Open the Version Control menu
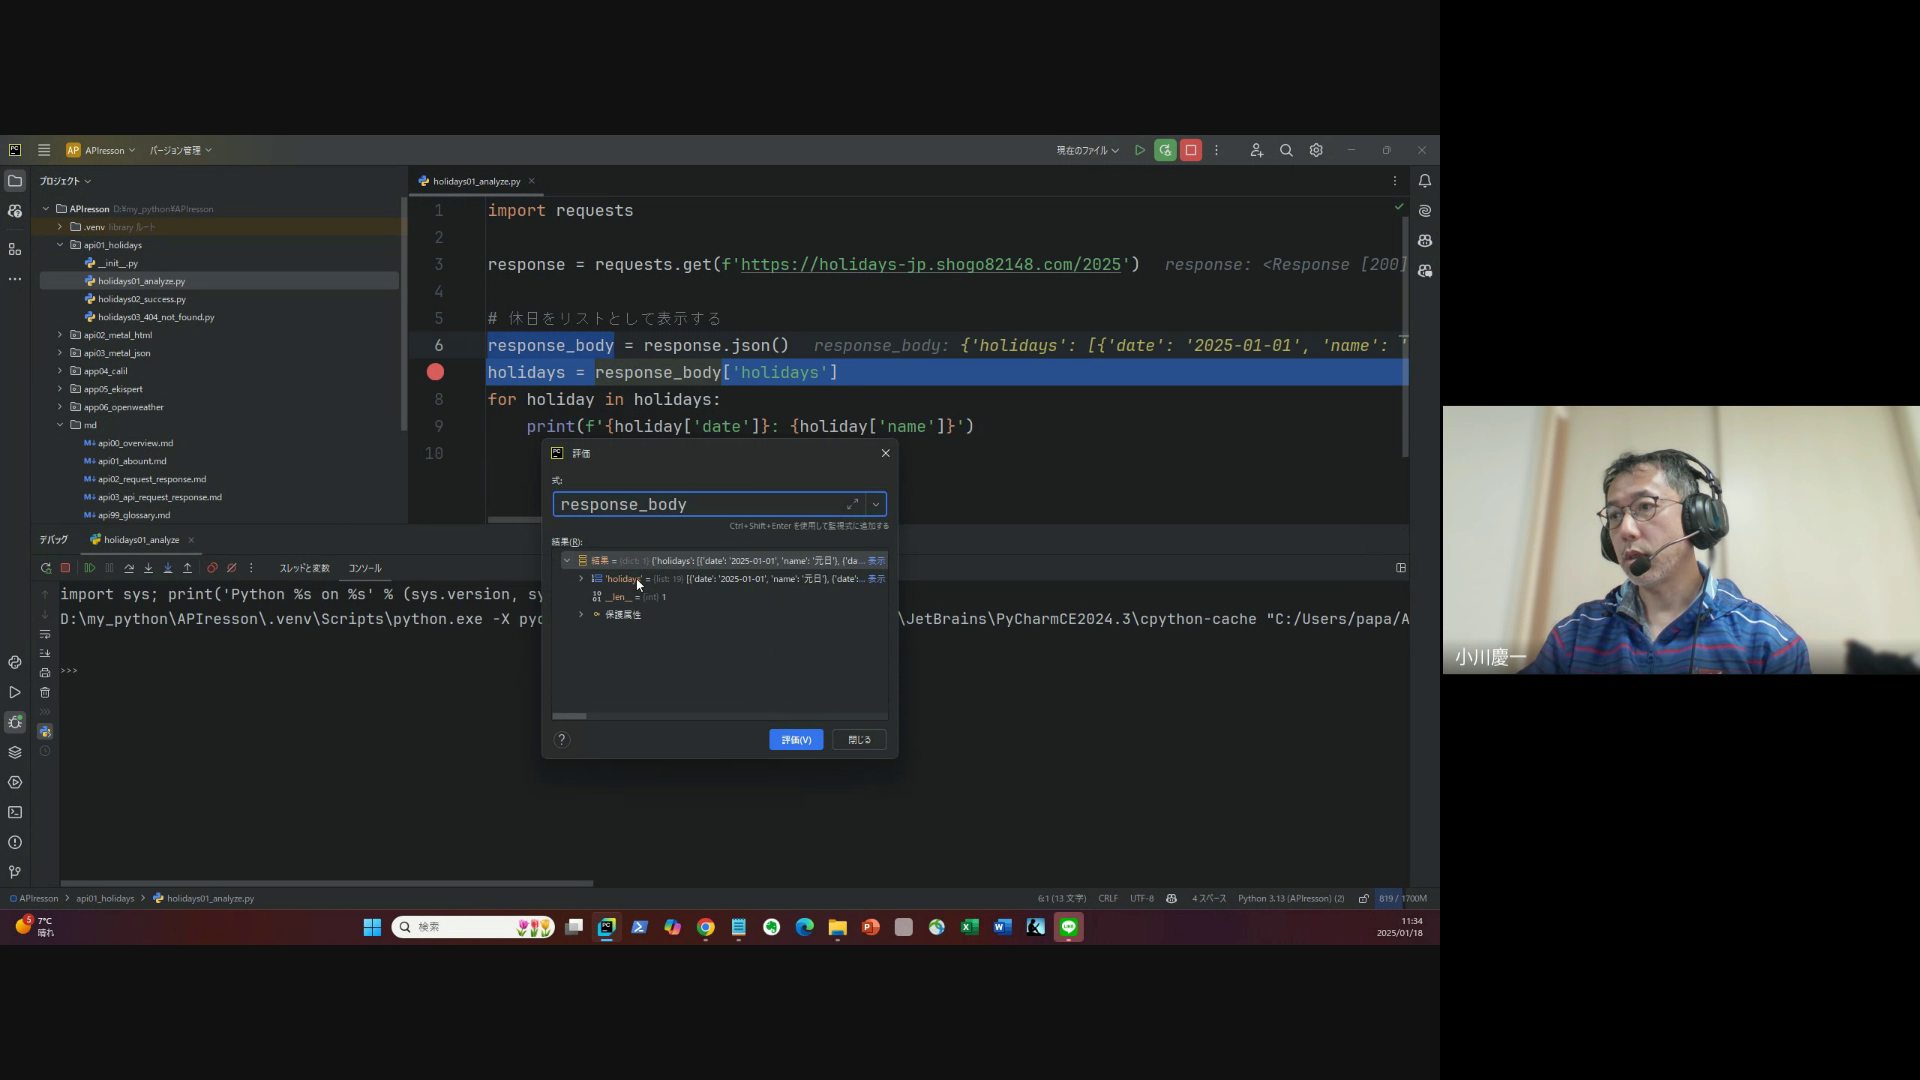This screenshot has height=1080, width=1920. pyautogui.click(x=180, y=150)
